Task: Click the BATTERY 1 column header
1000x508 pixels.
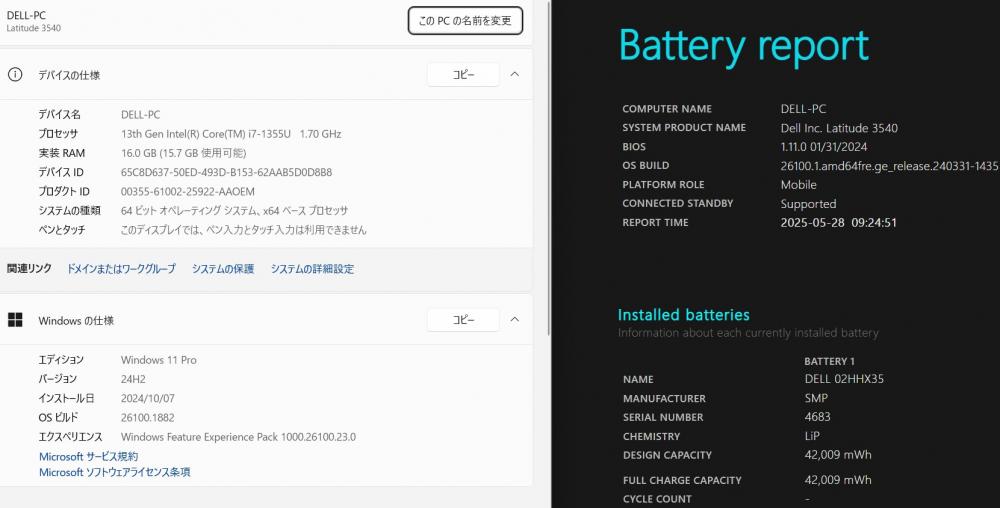Action: pos(829,361)
